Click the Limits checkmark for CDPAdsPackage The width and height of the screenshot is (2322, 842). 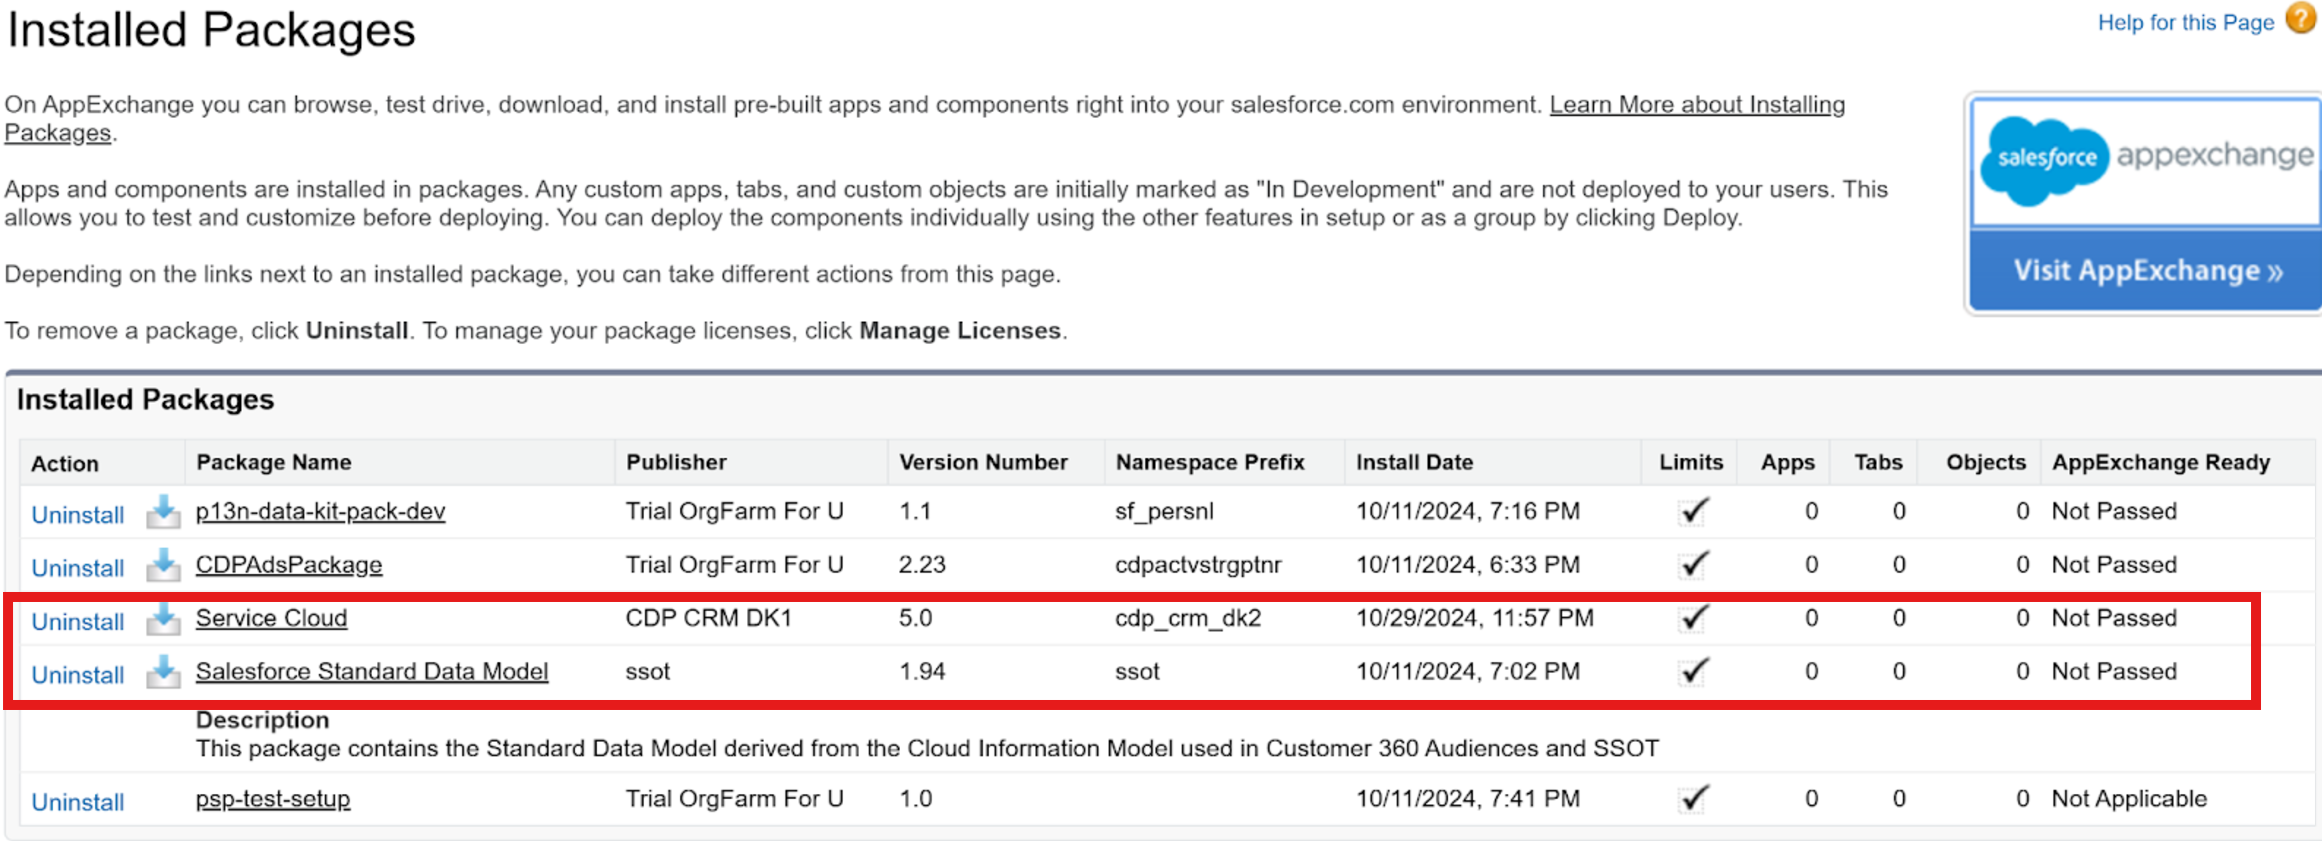[1693, 565]
